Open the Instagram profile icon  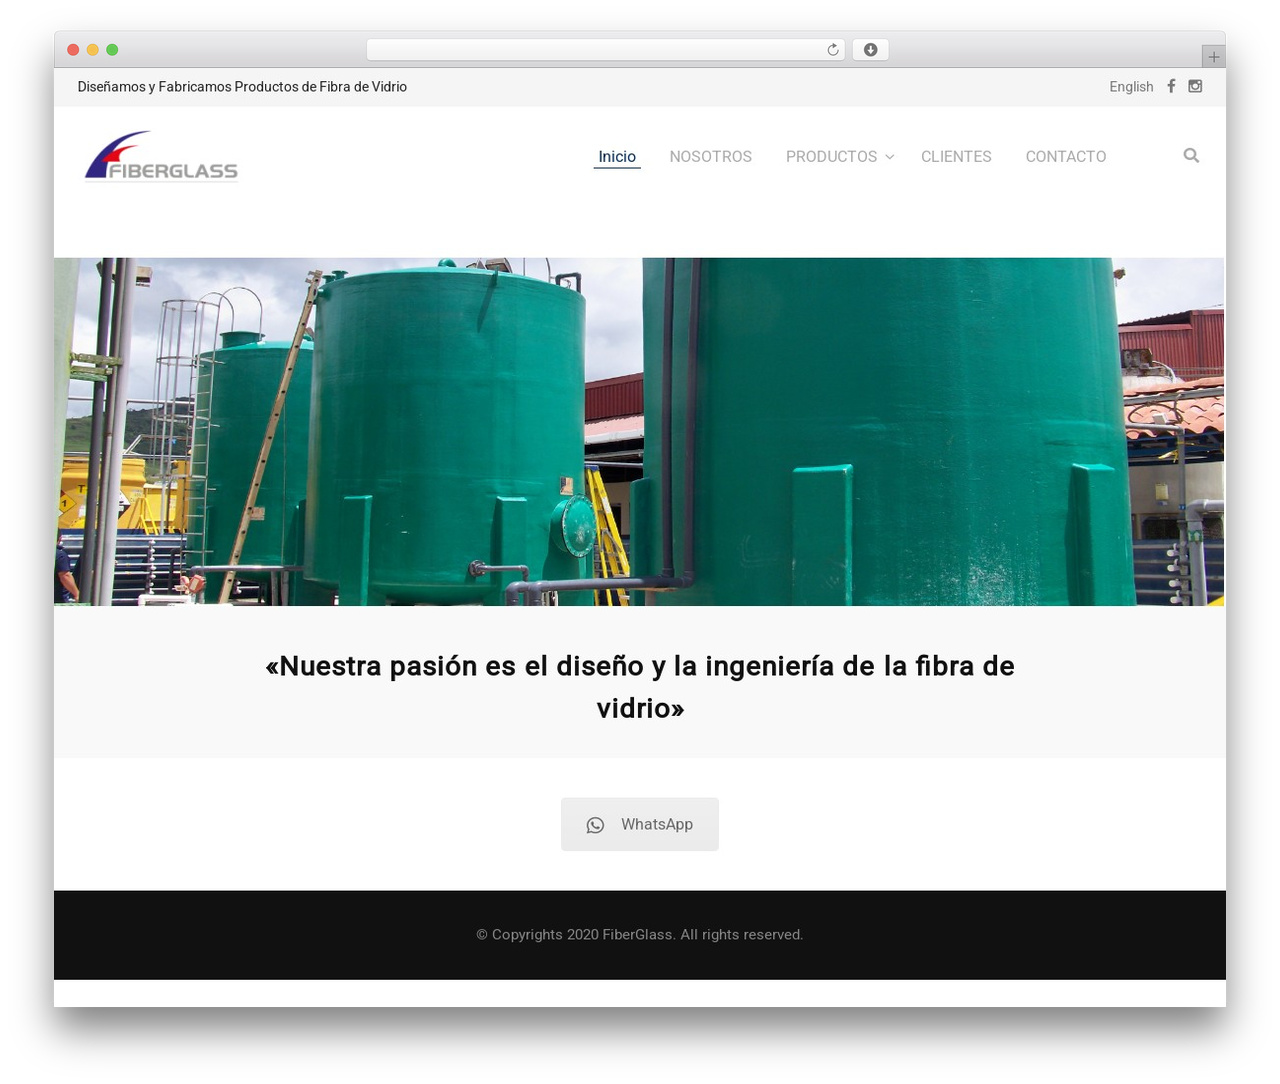[1195, 86]
